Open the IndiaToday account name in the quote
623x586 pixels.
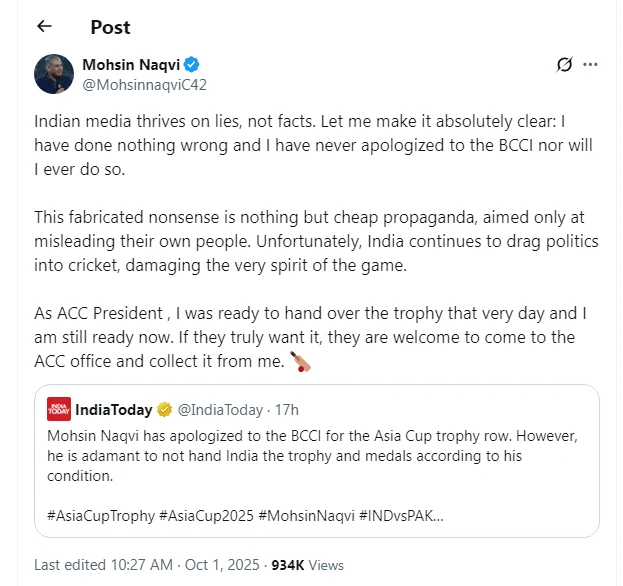pos(114,409)
